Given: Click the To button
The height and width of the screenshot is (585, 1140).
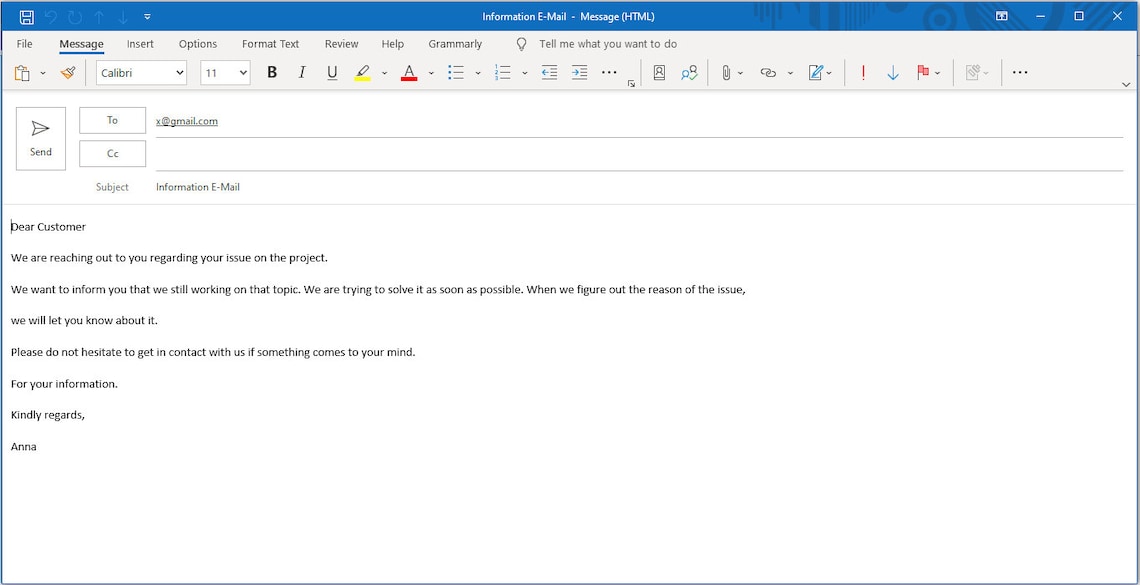Looking at the screenshot, I should tap(113, 121).
